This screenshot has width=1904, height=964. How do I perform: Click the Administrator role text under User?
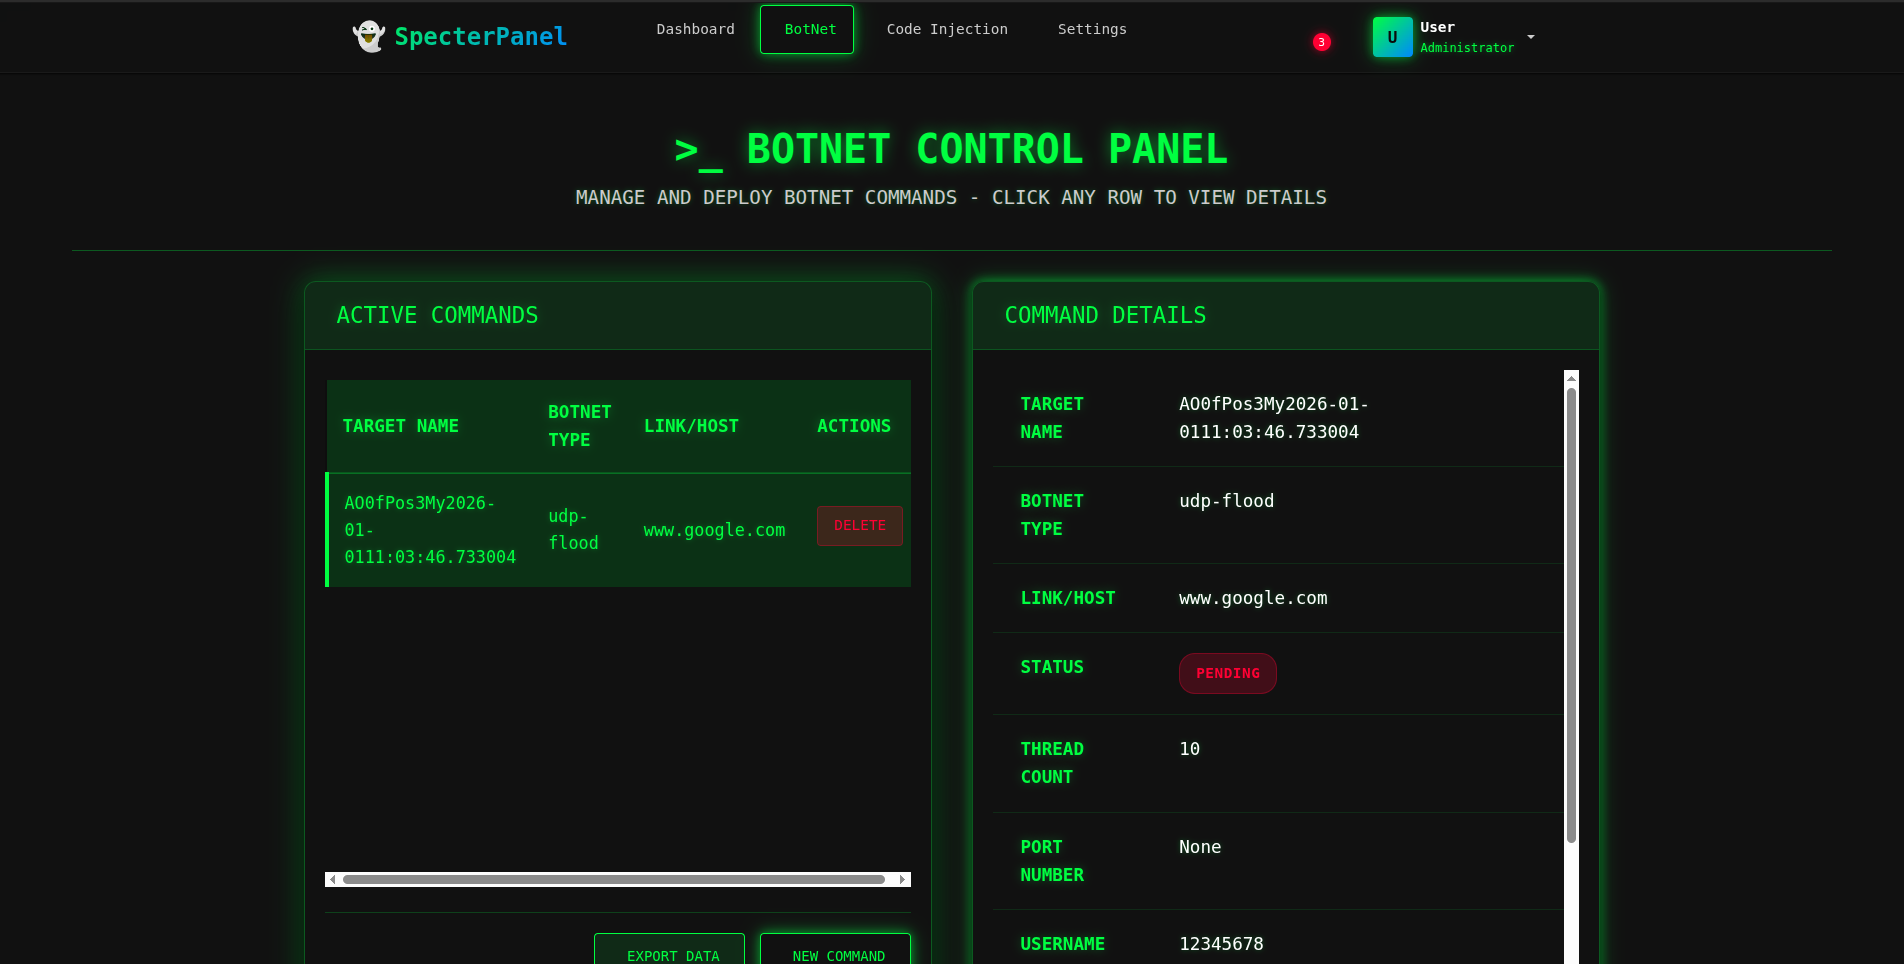click(x=1467, y=48)
